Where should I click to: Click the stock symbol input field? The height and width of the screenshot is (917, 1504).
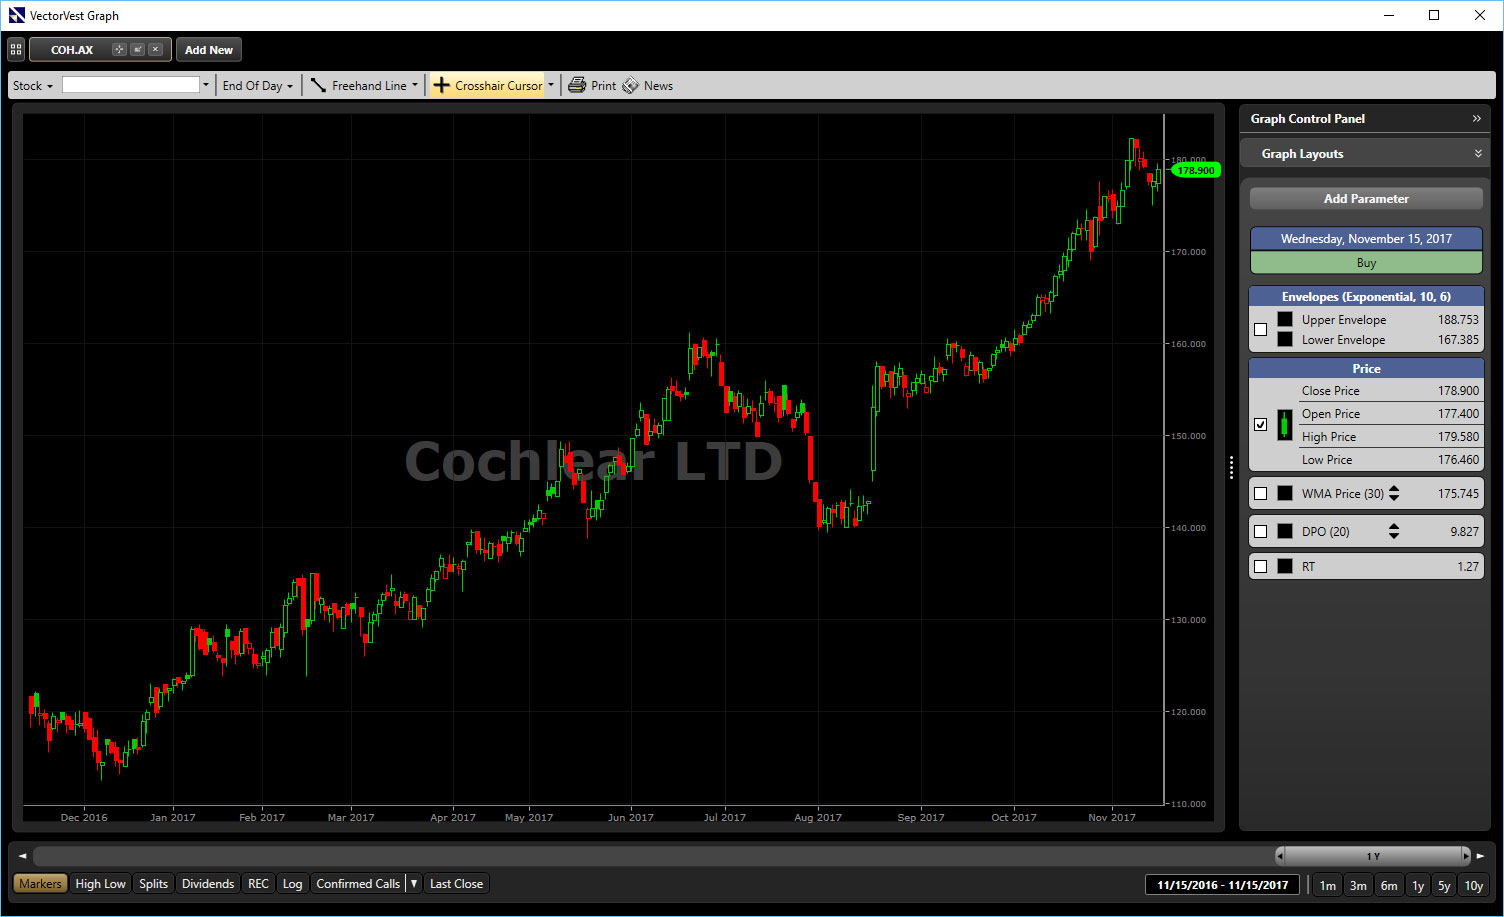coord(131,86)
